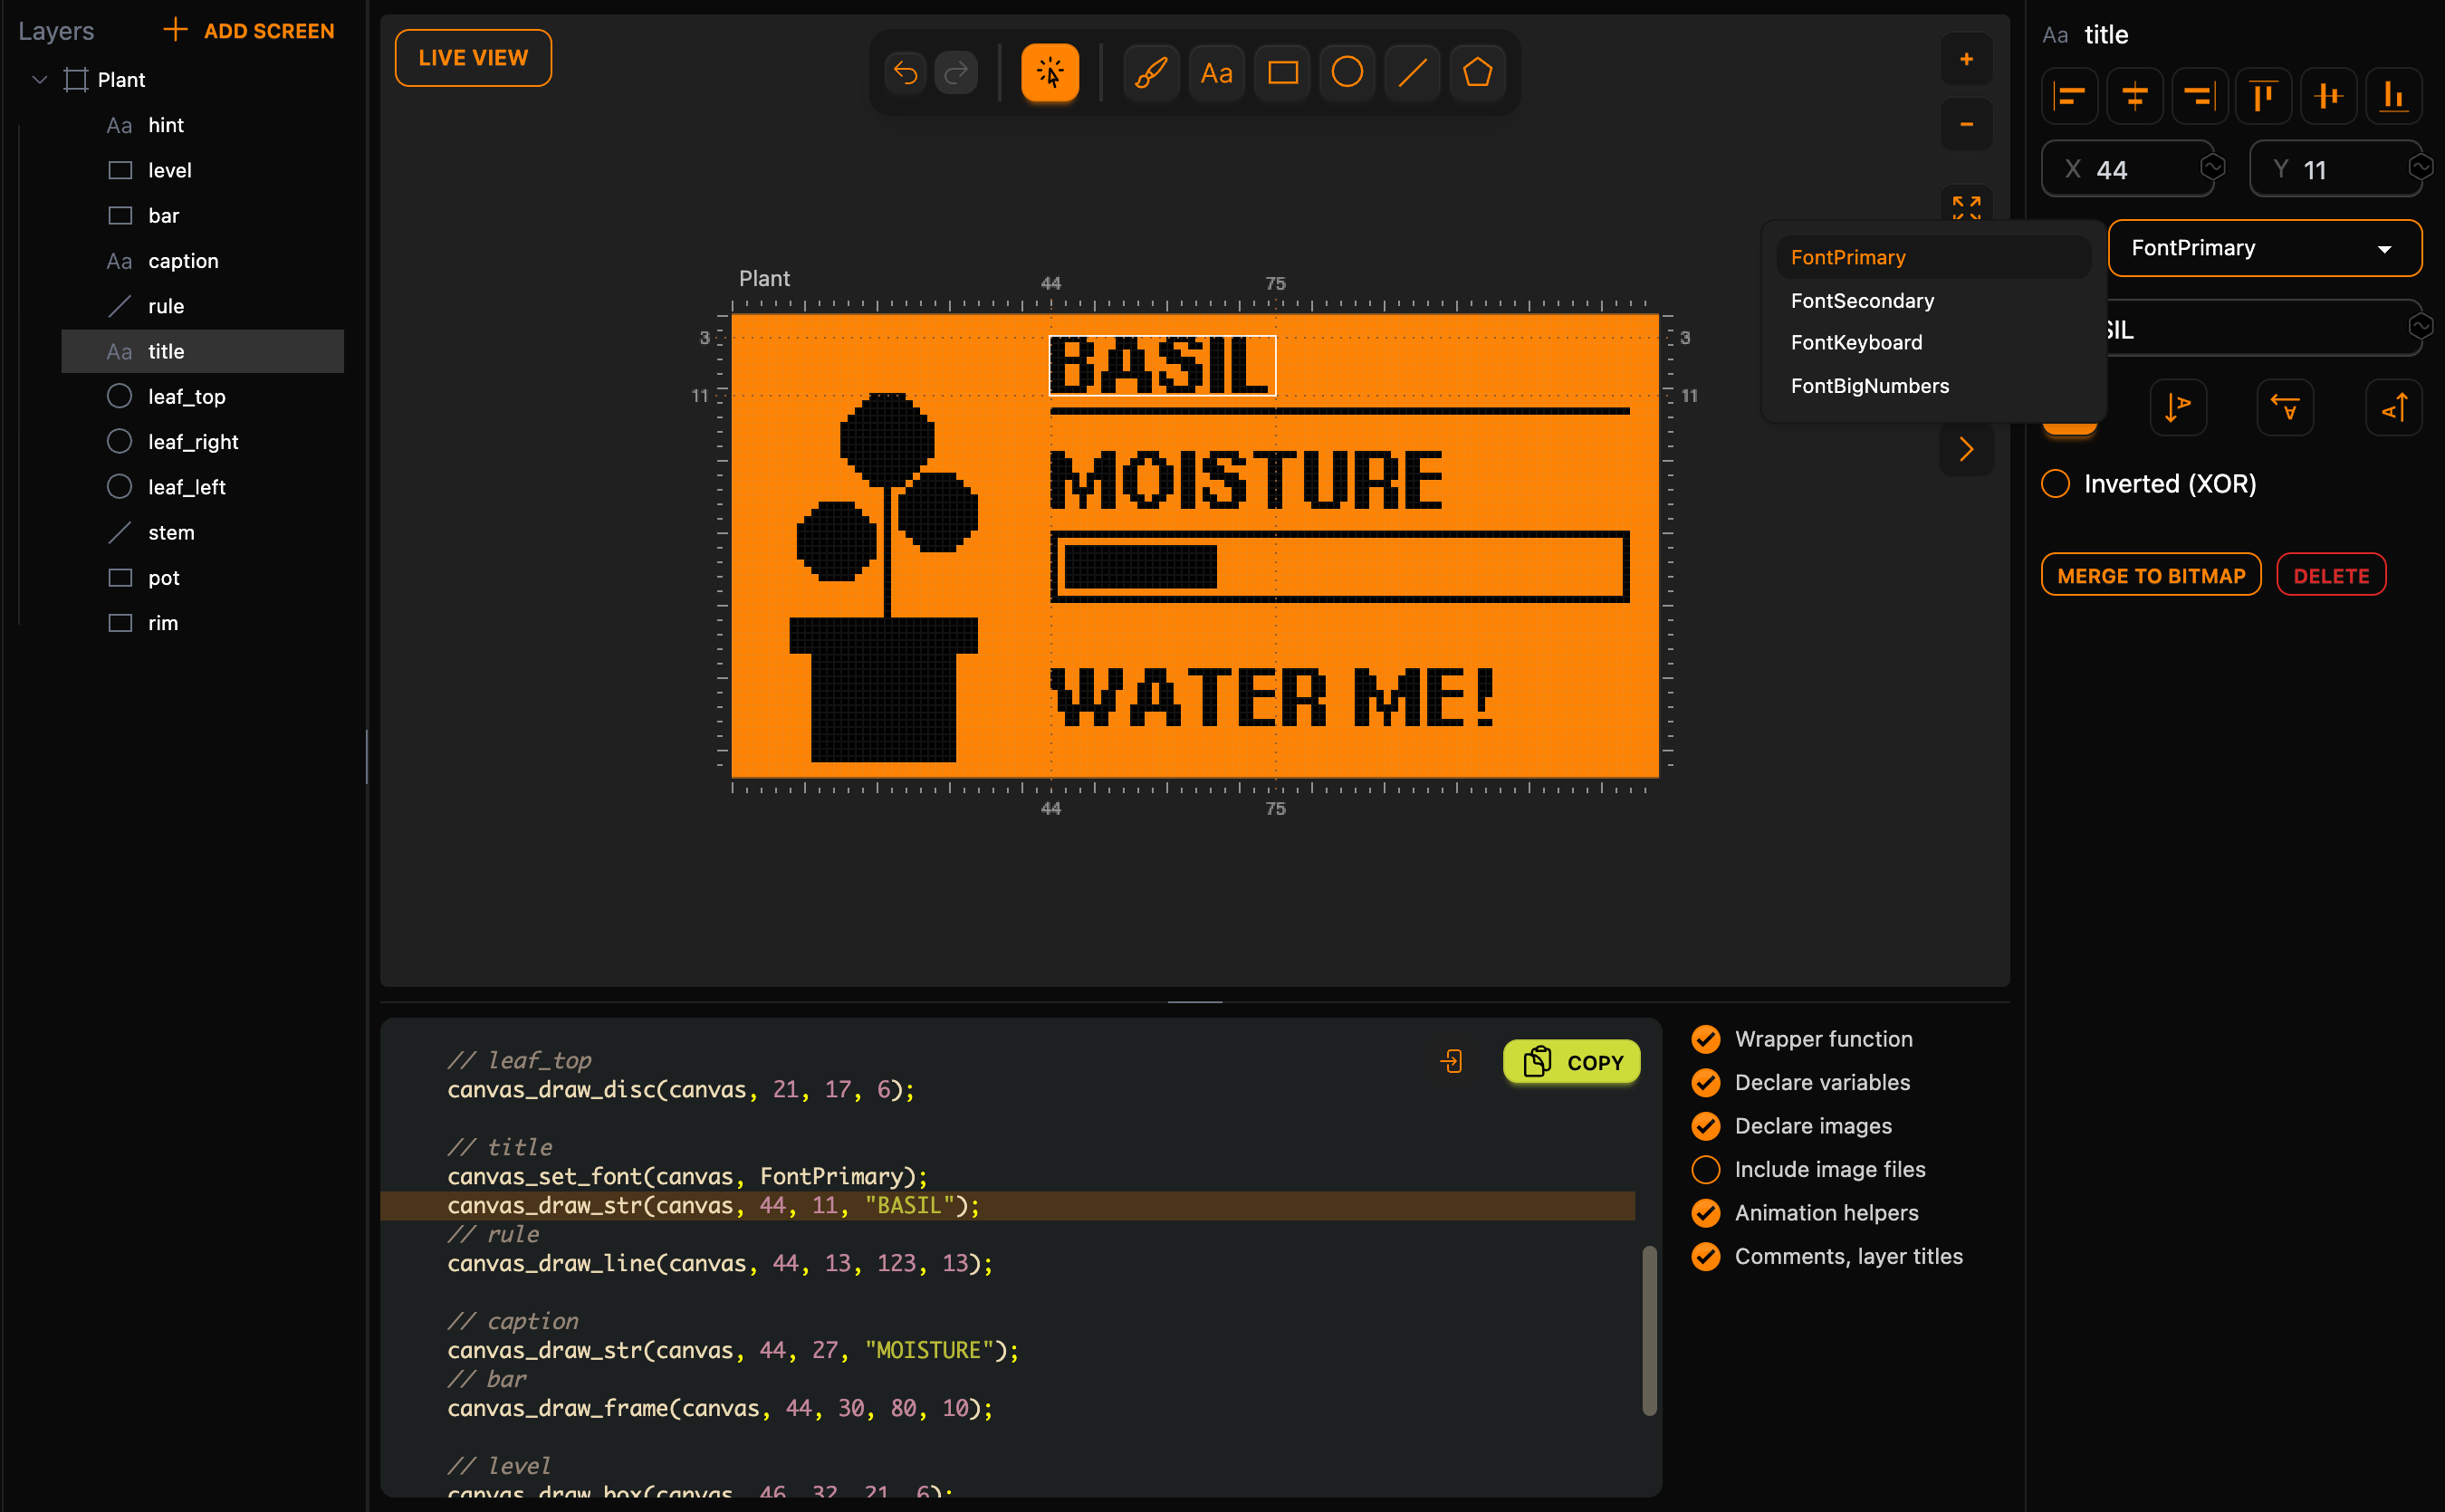Screen dimensions: 2445x1512
Task: Choose FontPrimary from font list
Action: 1933,257
